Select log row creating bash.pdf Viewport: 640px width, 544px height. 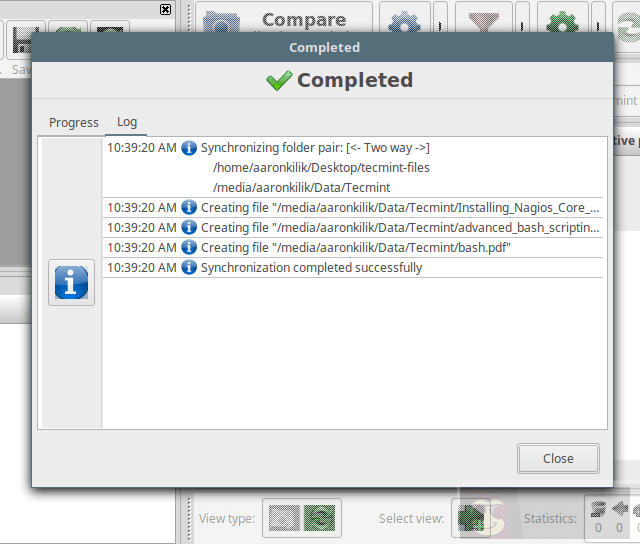(x=353, y=248)
